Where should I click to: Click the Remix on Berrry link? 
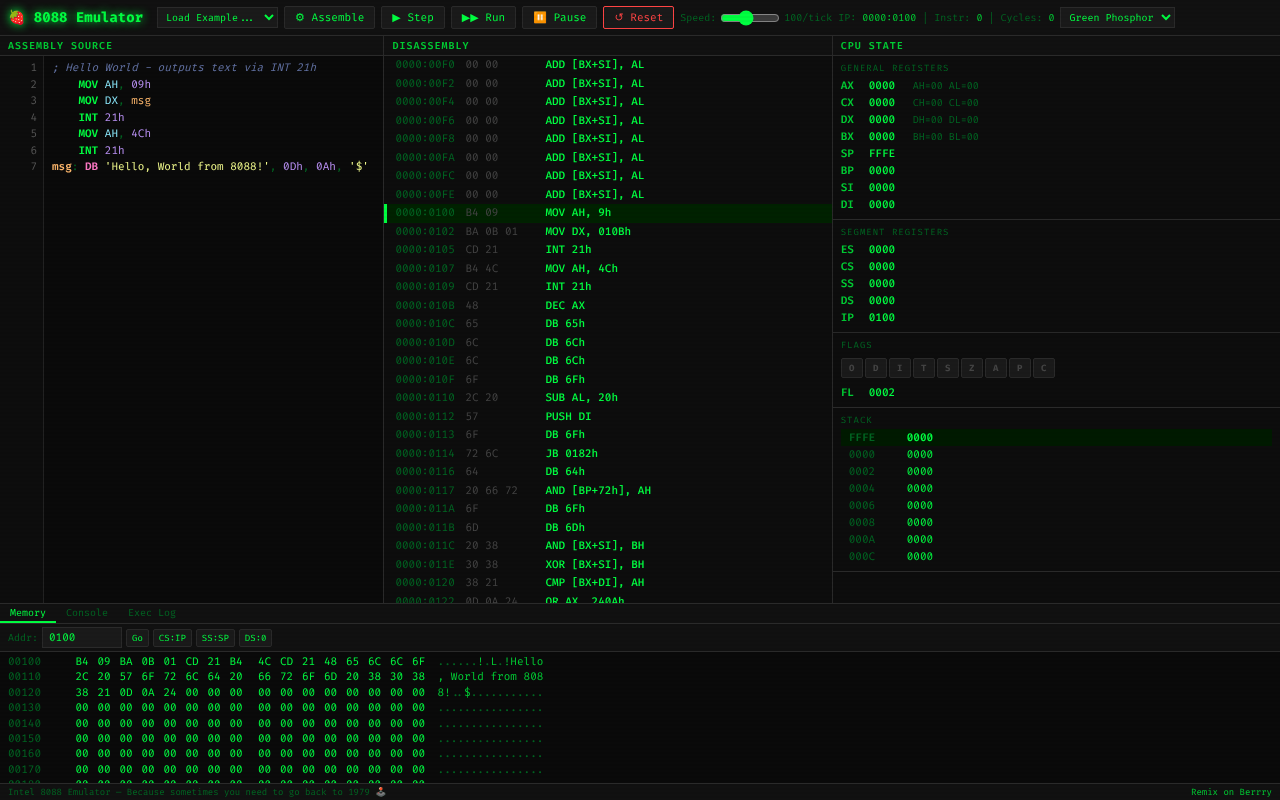coord(1231,792)
